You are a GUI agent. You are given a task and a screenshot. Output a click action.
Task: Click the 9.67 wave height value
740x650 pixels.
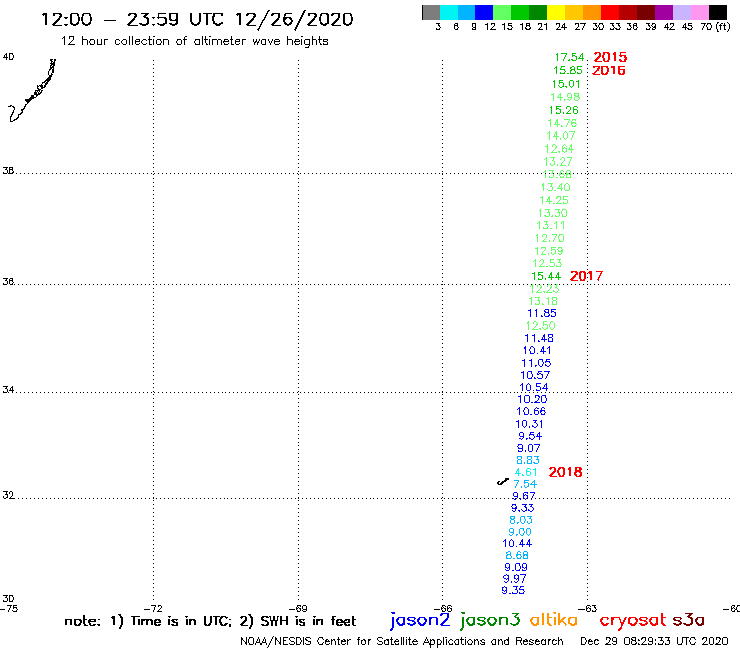coord(524,496)
